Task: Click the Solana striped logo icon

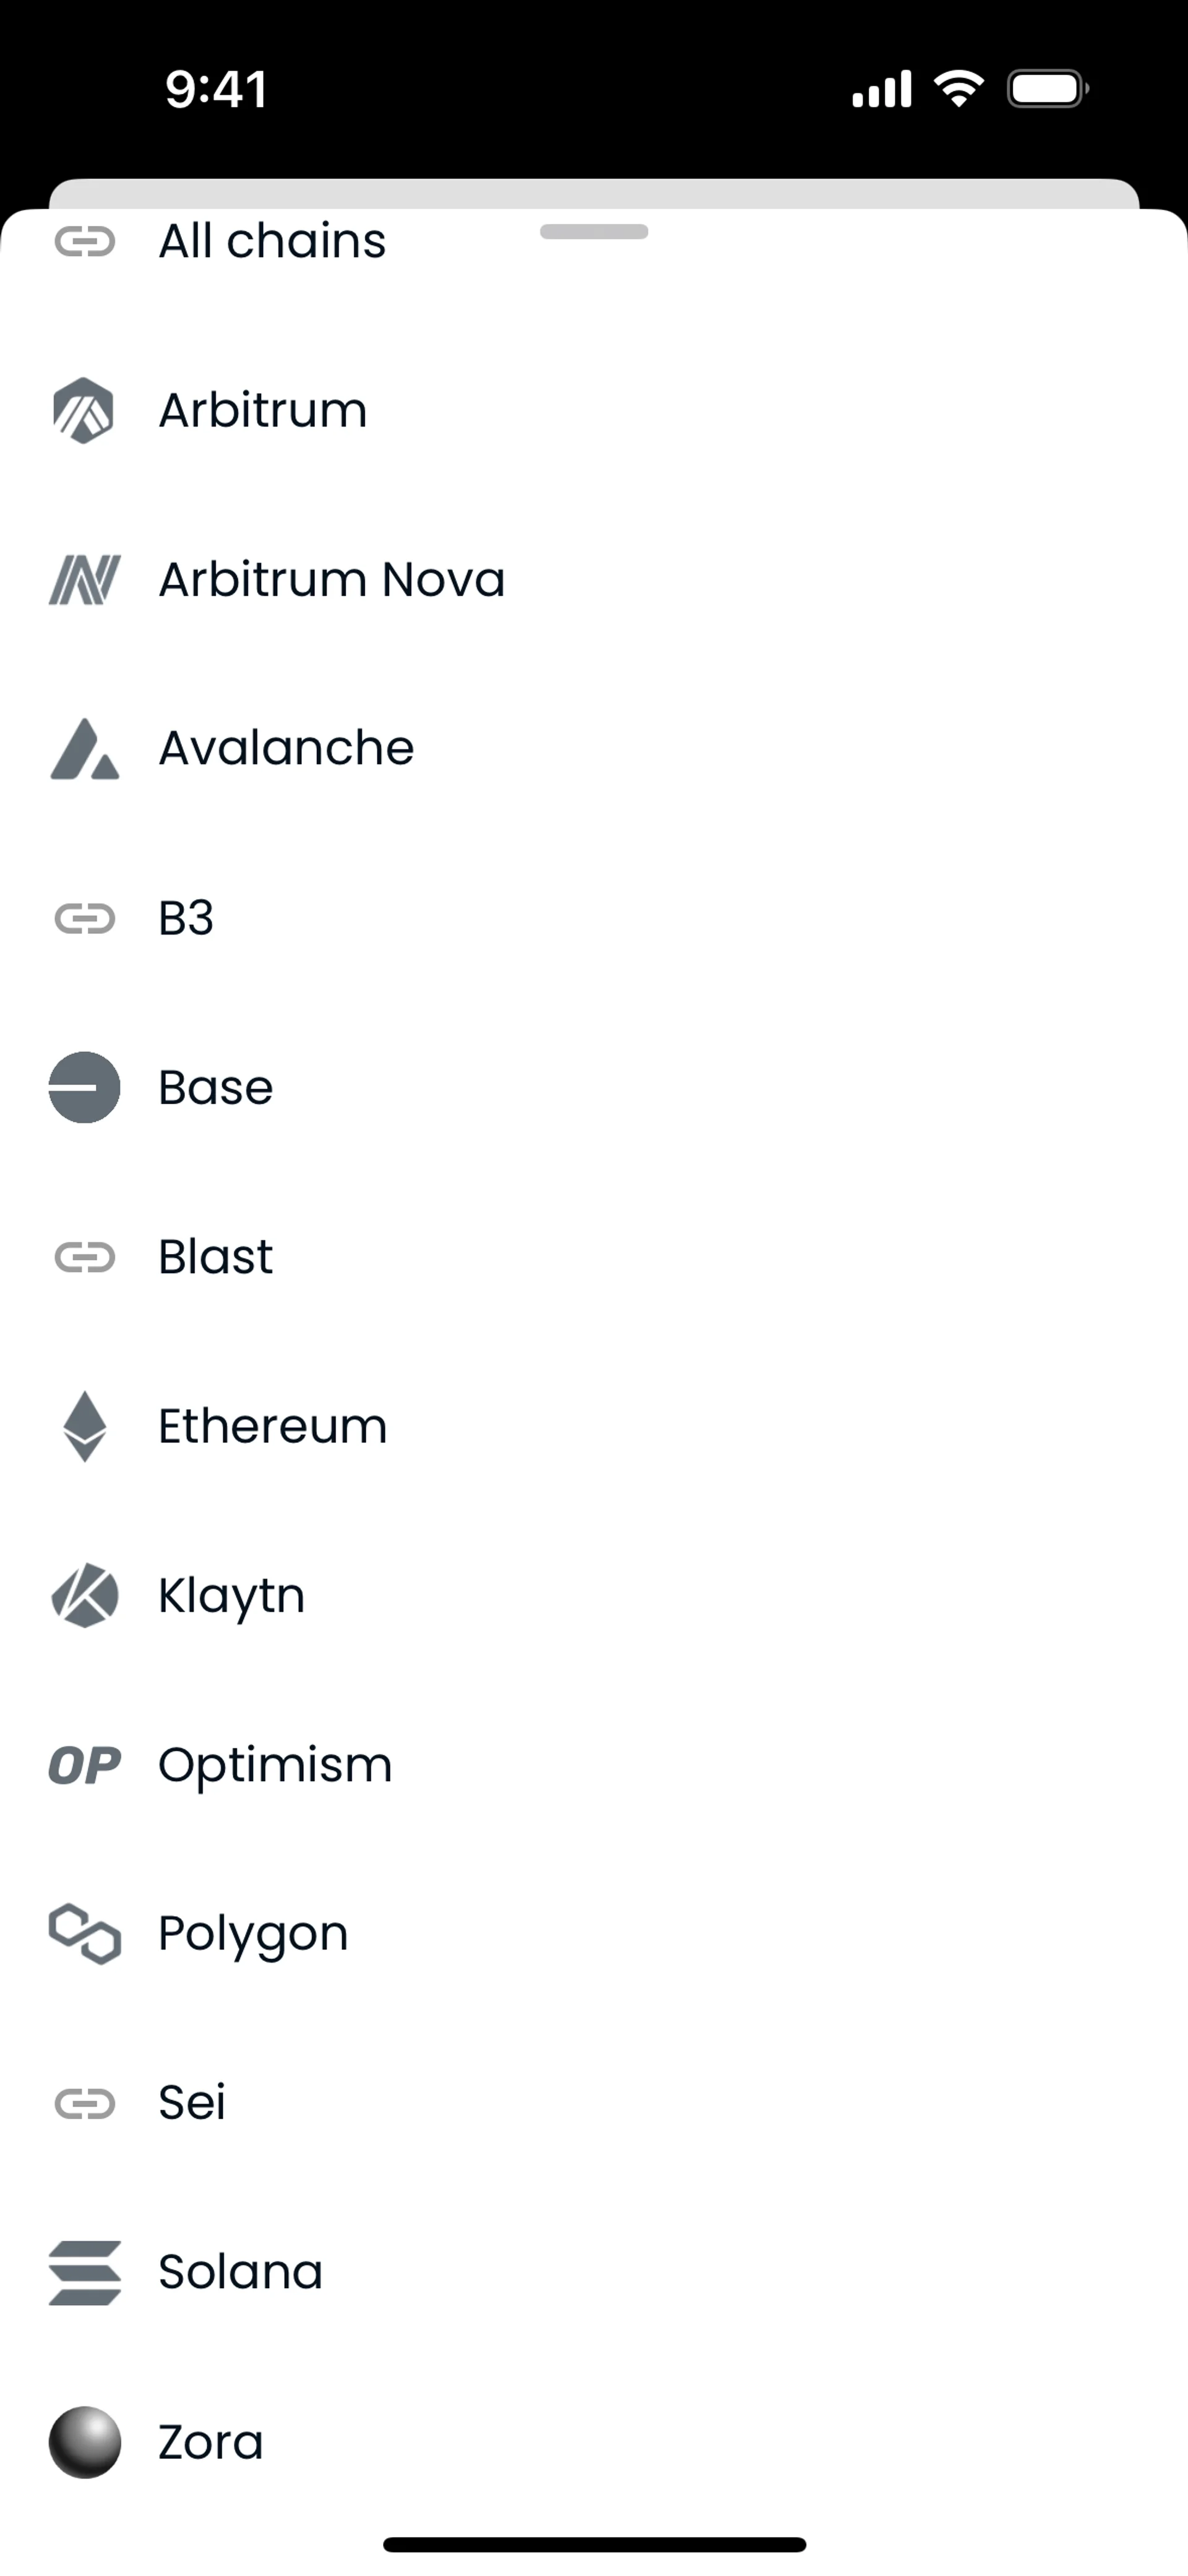Action: point(84,2272)
